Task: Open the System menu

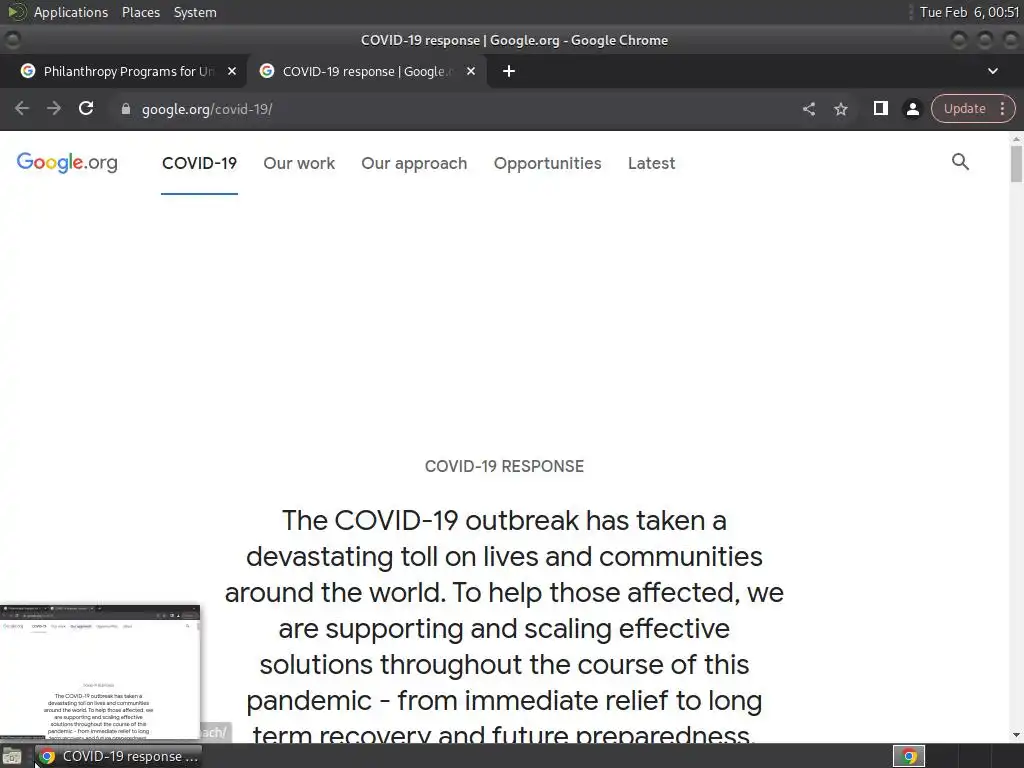Action: tap(195, 12)
